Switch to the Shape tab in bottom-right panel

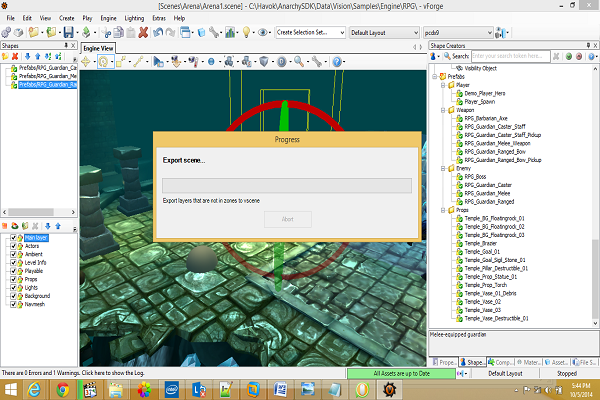click(473, 362)
